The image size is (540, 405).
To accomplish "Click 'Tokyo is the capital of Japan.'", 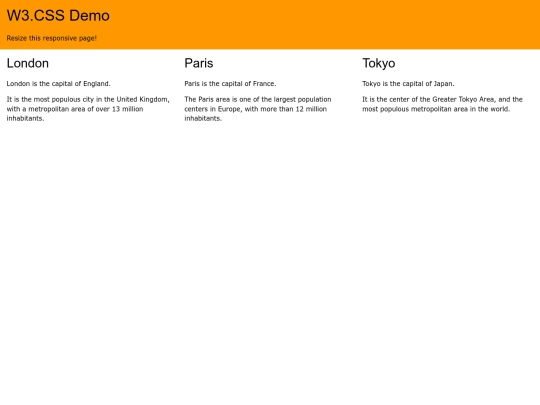I will (x=408, y=84).
